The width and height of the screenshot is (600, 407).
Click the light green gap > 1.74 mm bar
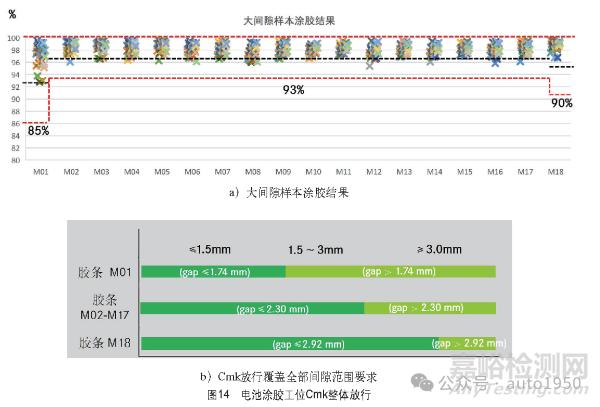pos(390,271)
